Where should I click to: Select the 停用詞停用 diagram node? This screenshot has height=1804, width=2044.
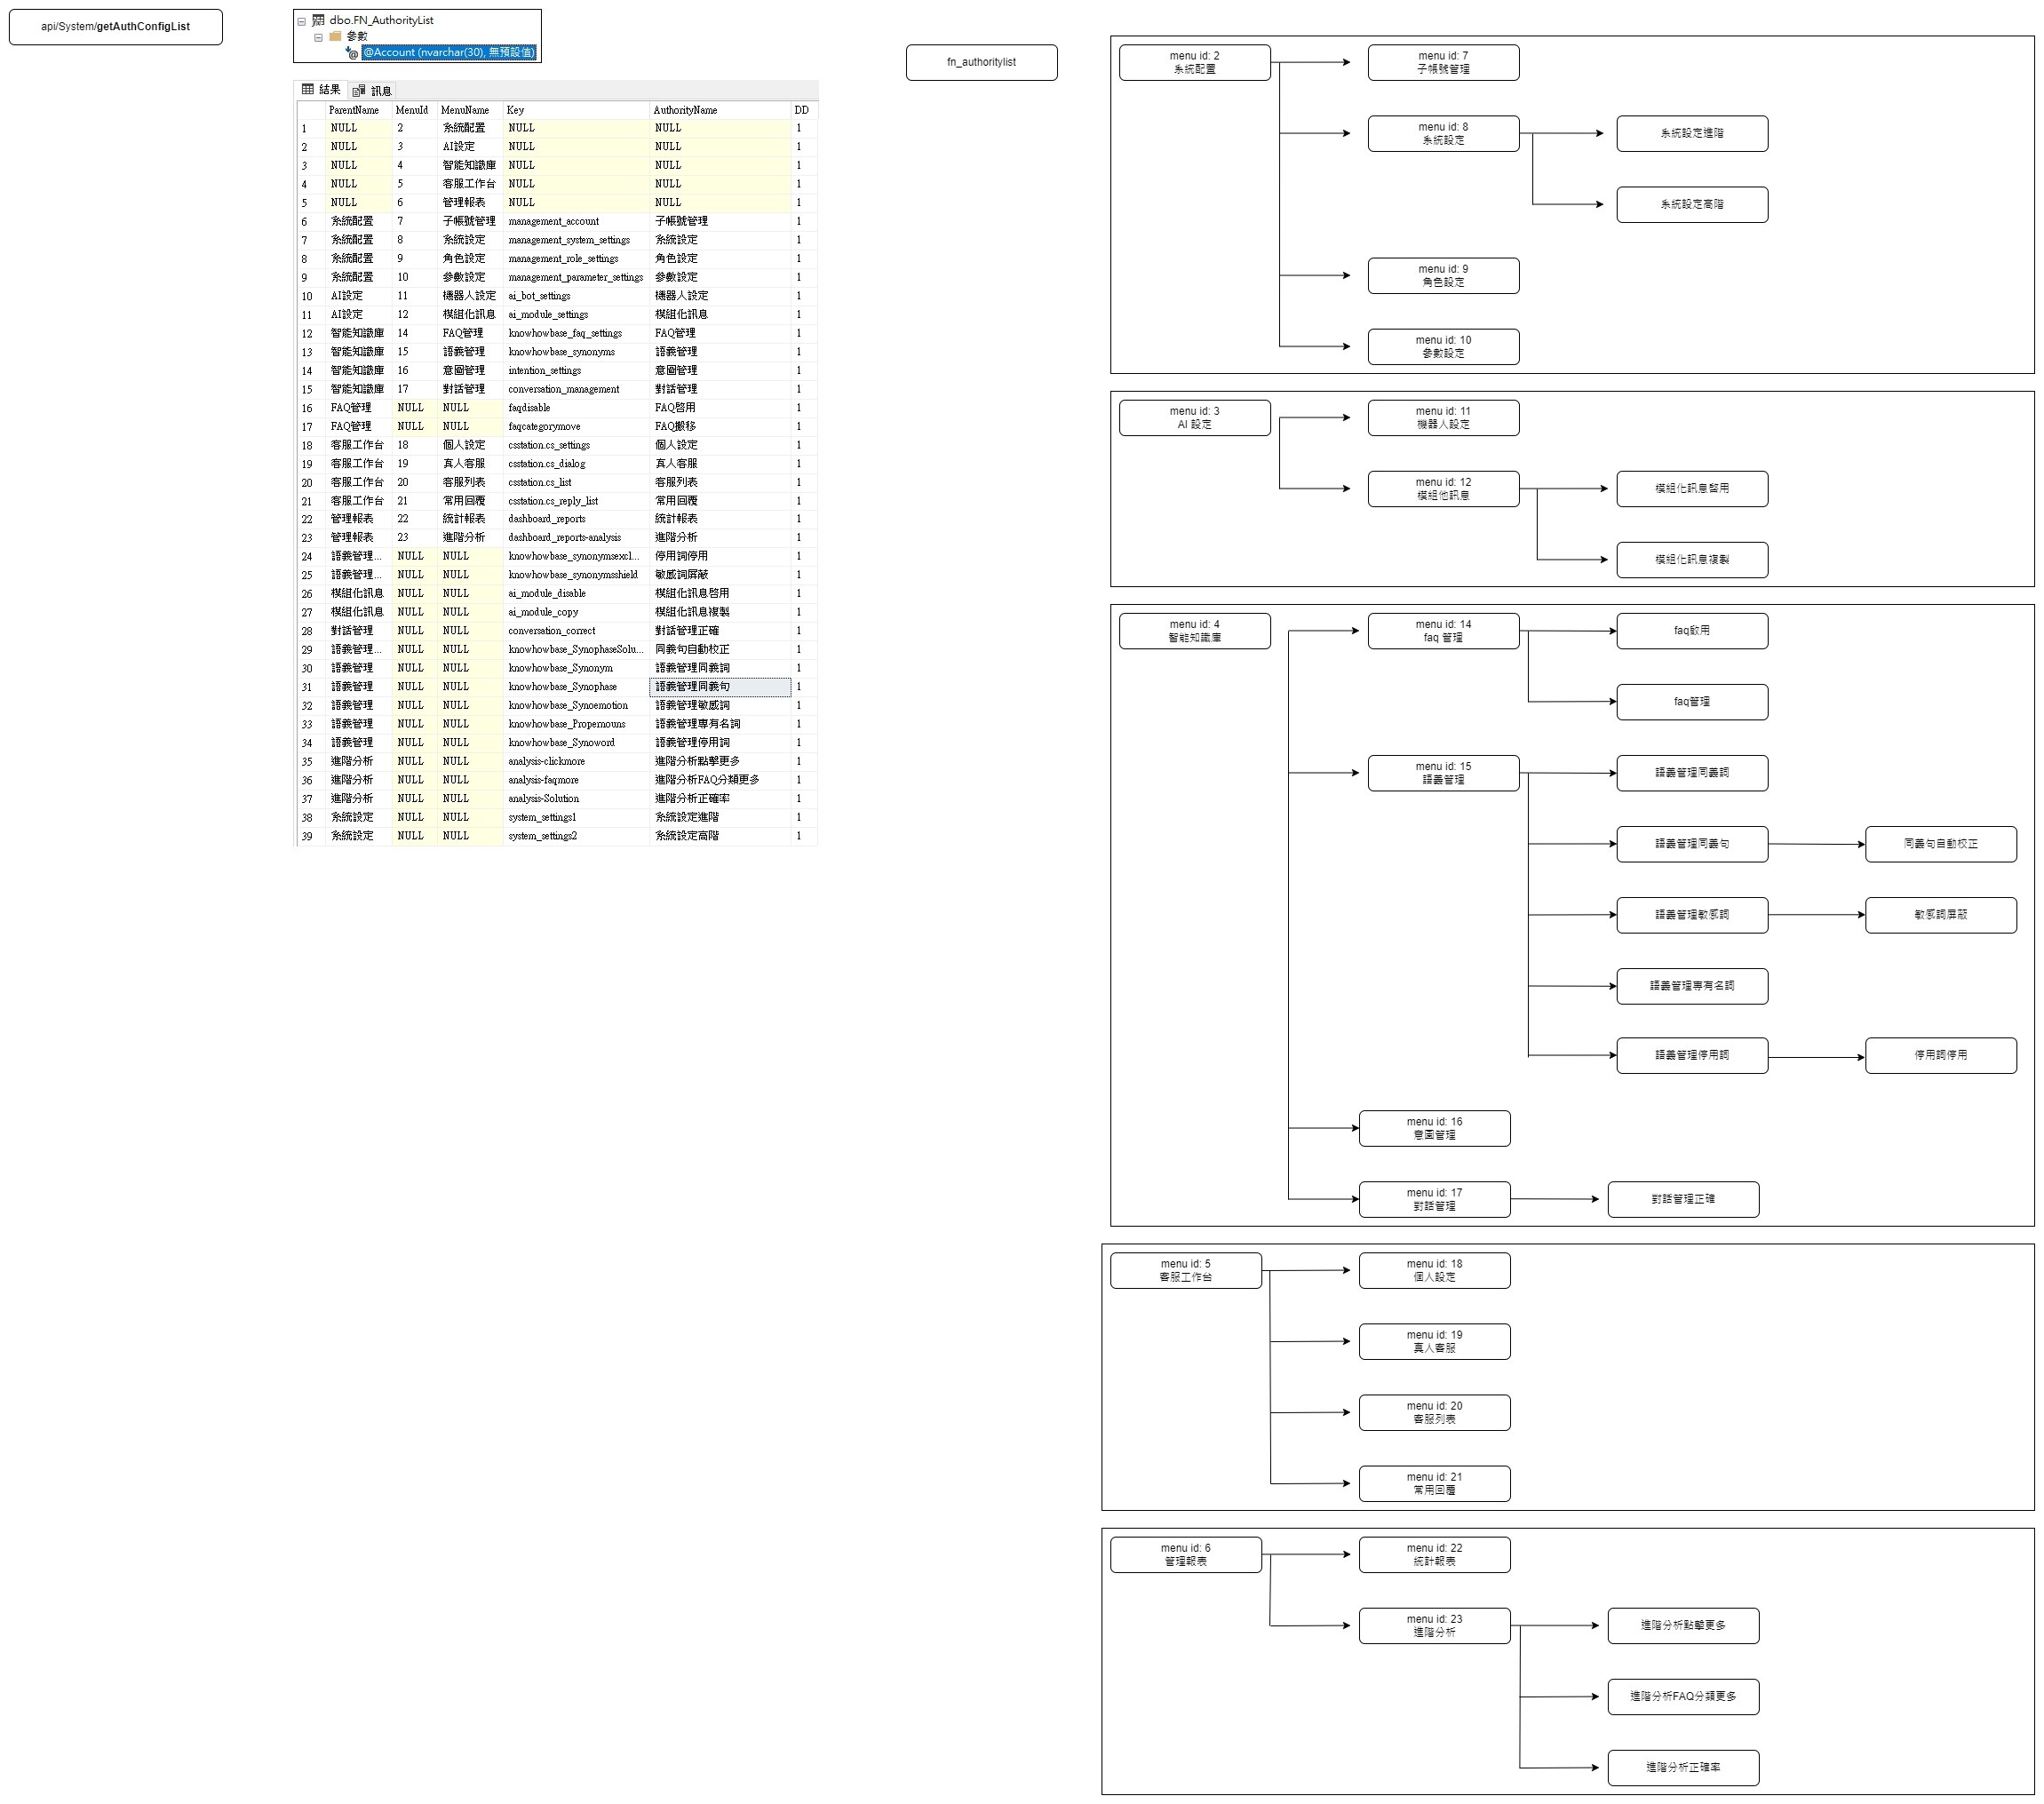pos(1940,1054)
